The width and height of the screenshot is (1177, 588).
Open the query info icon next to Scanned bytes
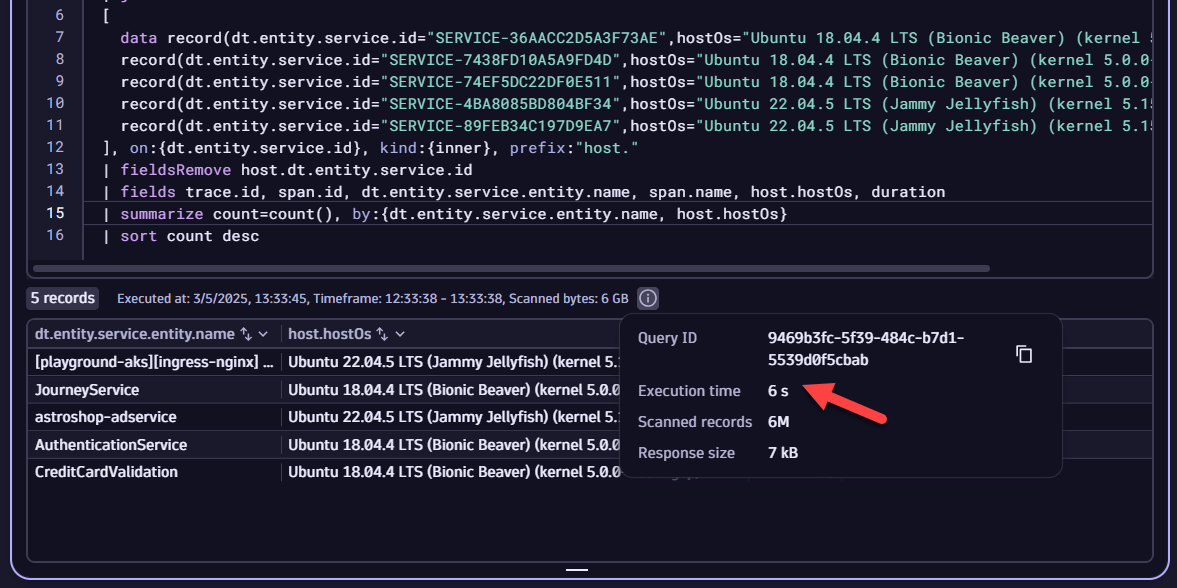pos(648,299)
